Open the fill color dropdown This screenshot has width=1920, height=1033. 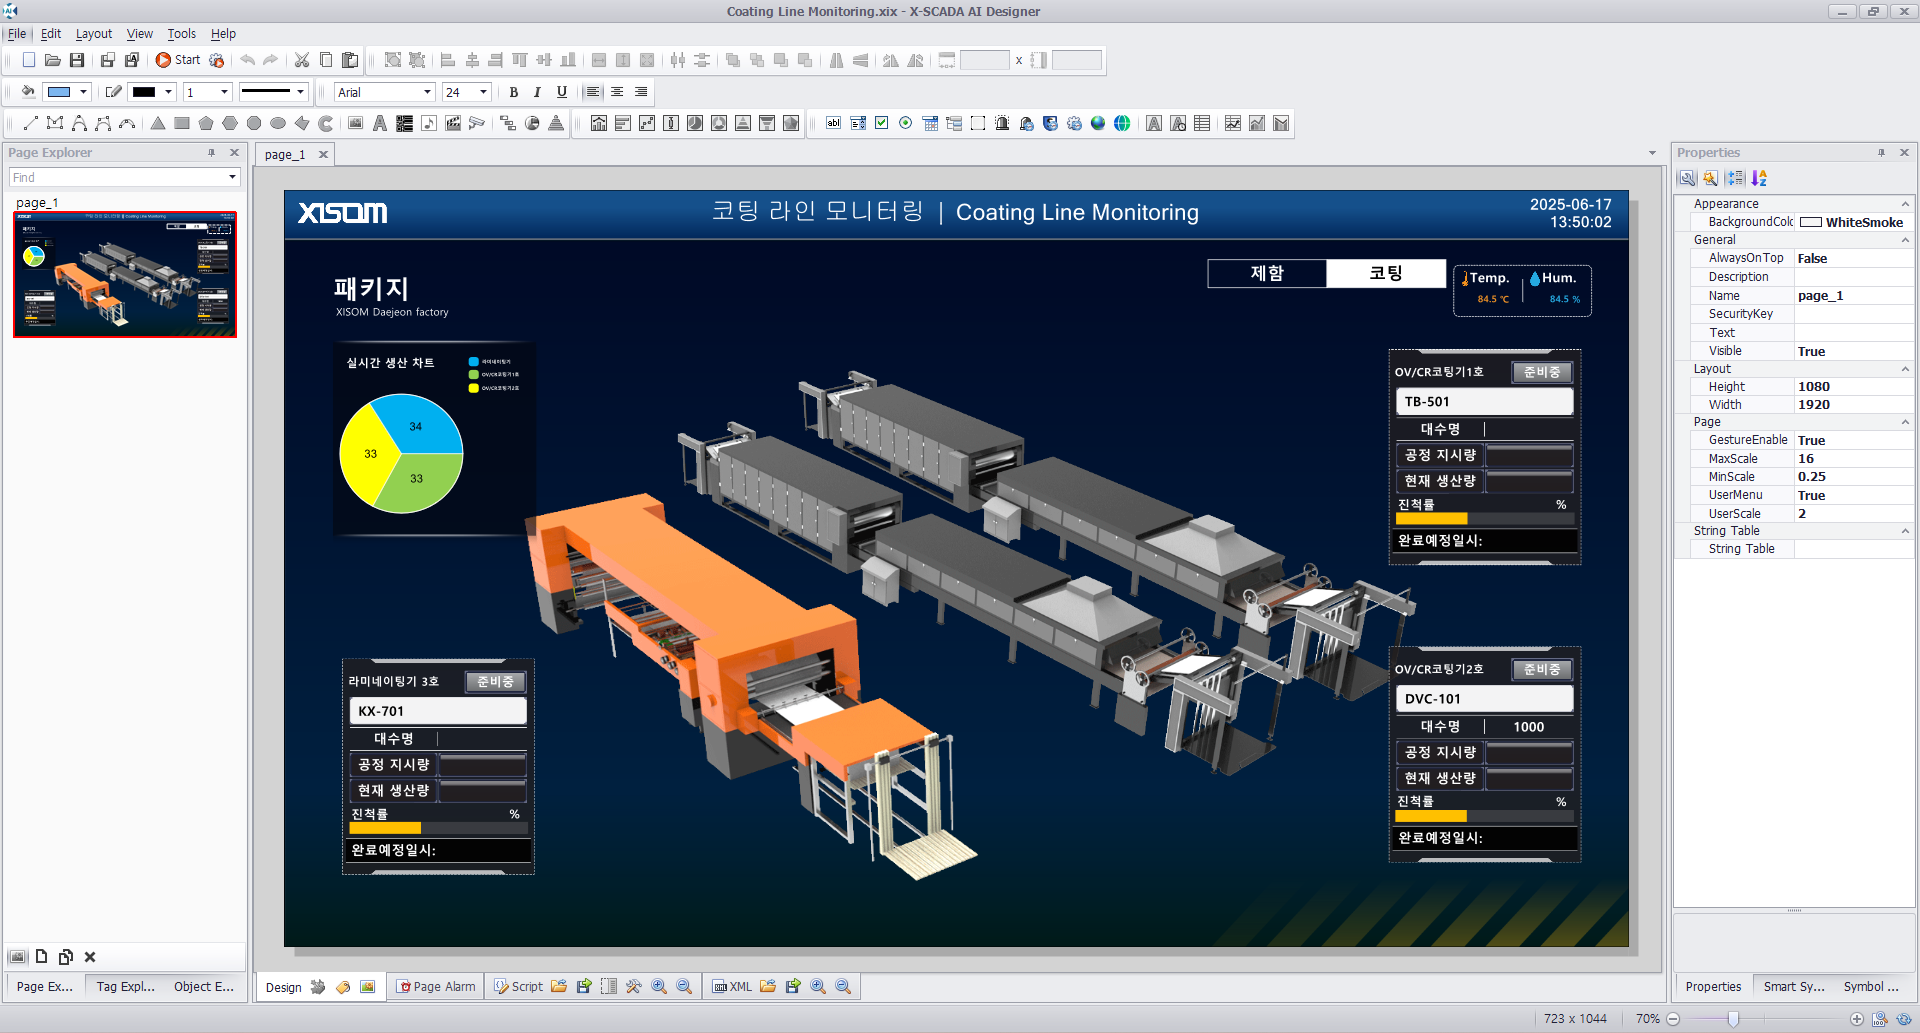click(84, 92)
